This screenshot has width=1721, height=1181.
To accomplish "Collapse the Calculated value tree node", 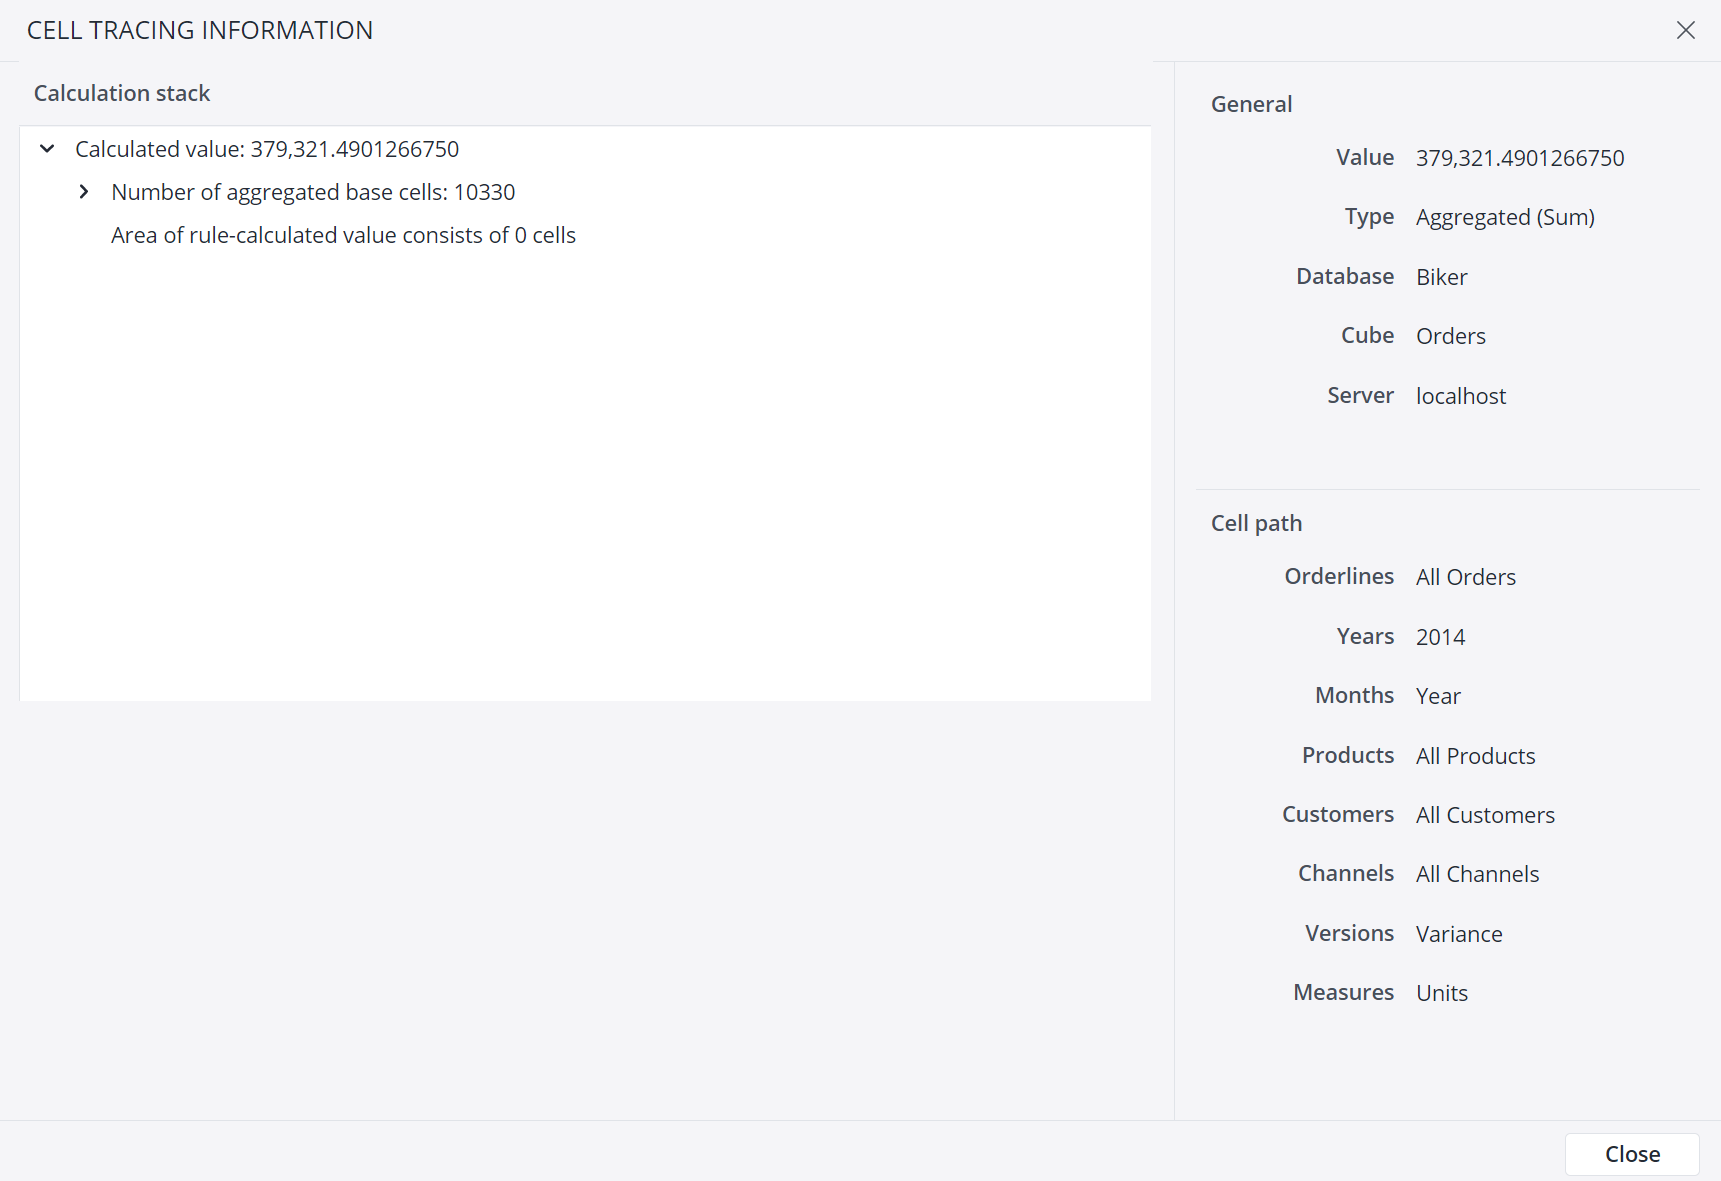I will pyautogui.click(x=47, y=149).
